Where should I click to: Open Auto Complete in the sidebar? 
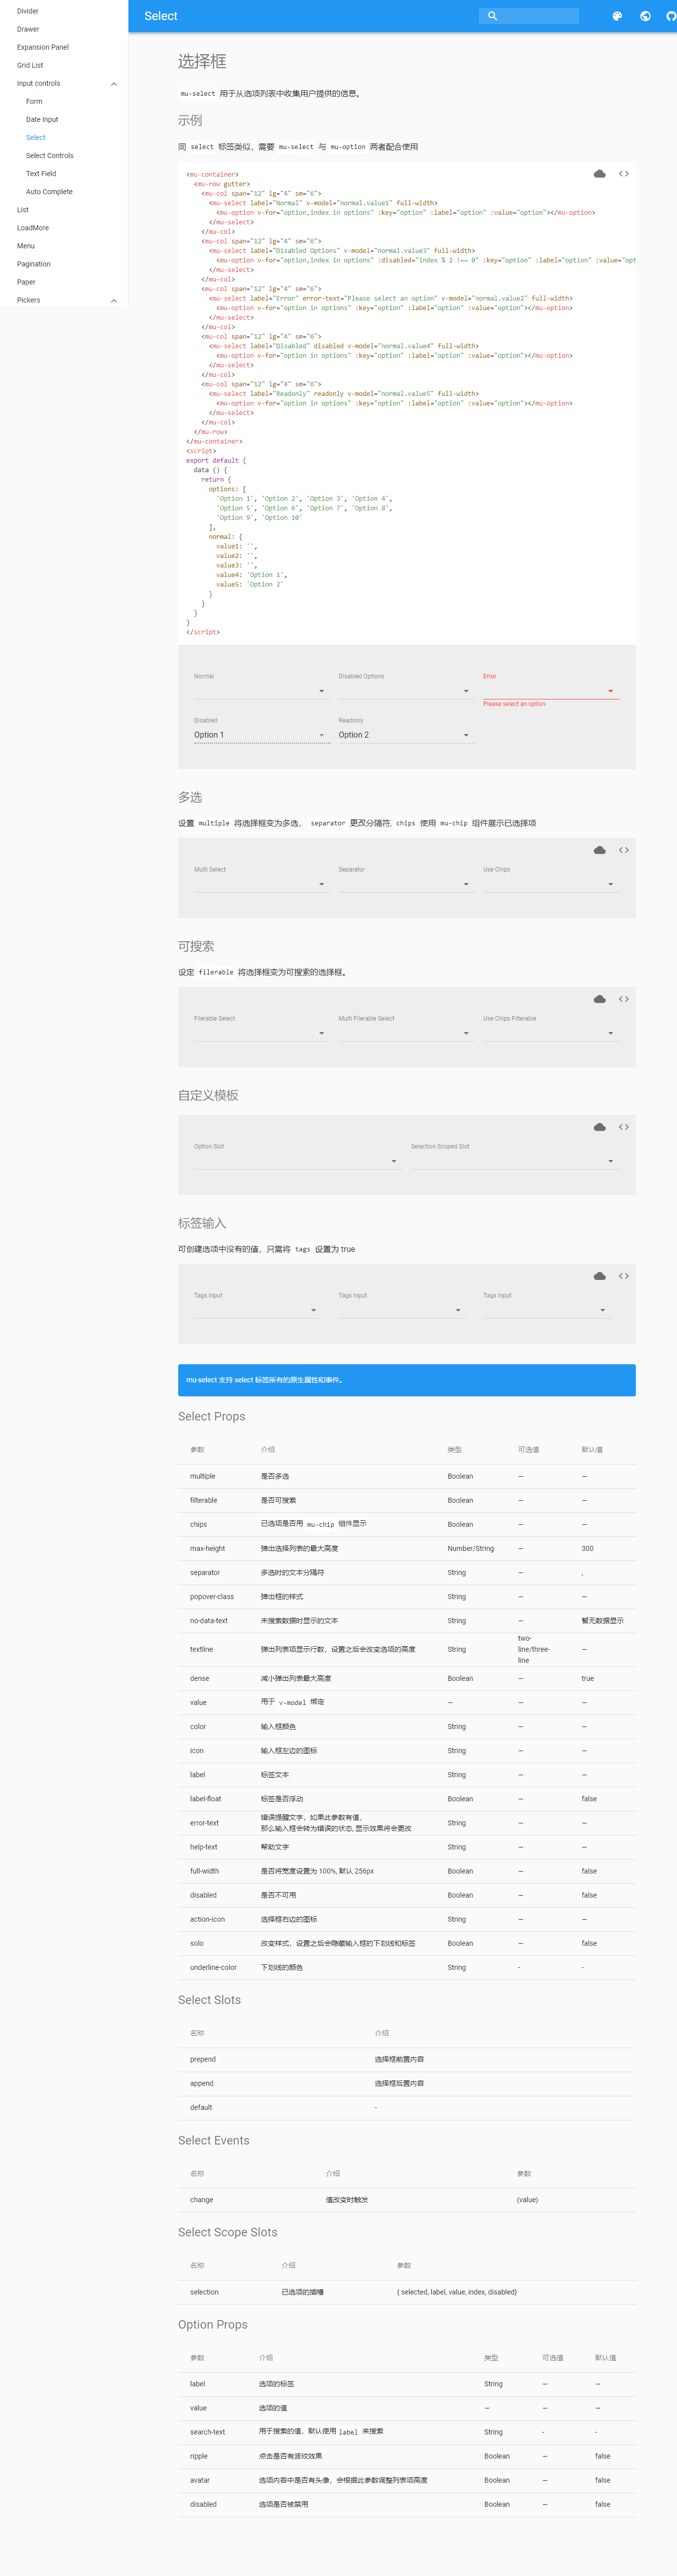(x=50, y=191)
